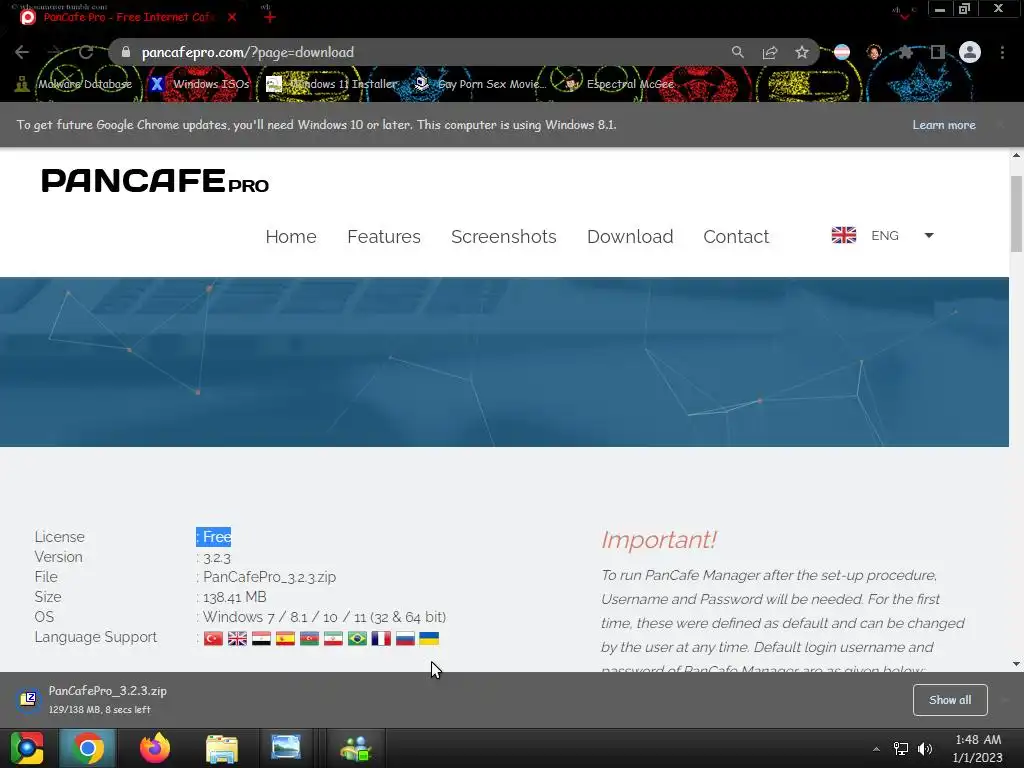Open the Chrome profile avatar
The height and width of the screenshot is (768, 1024).
click(970, 52)
